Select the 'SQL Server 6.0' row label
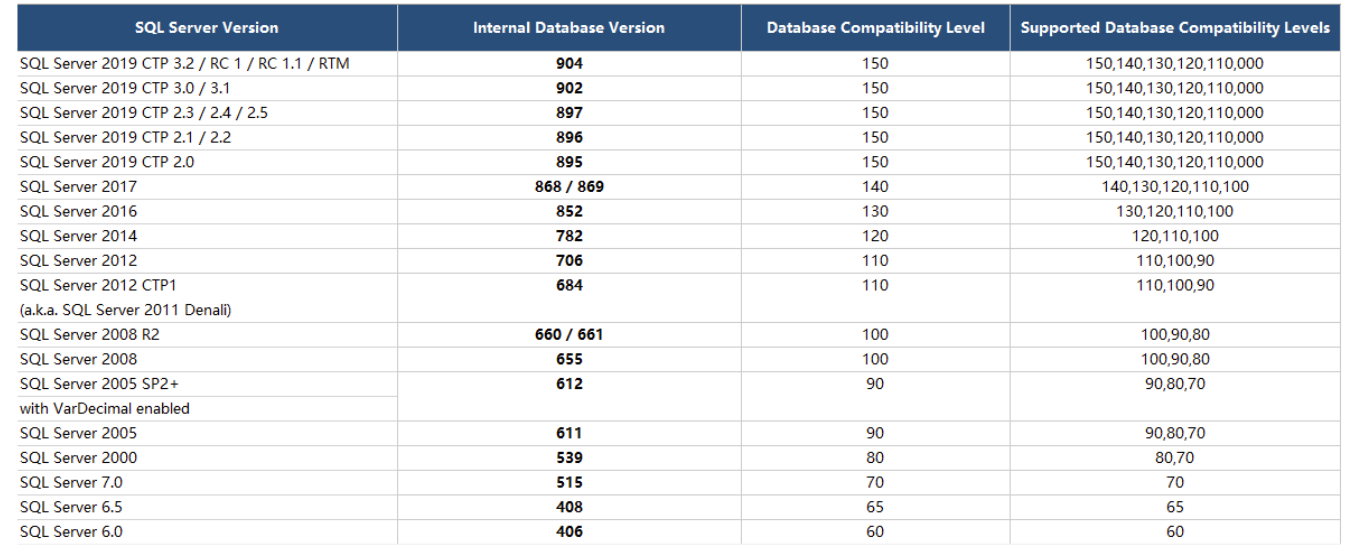 pyautogui.click(x=70, y=532)
